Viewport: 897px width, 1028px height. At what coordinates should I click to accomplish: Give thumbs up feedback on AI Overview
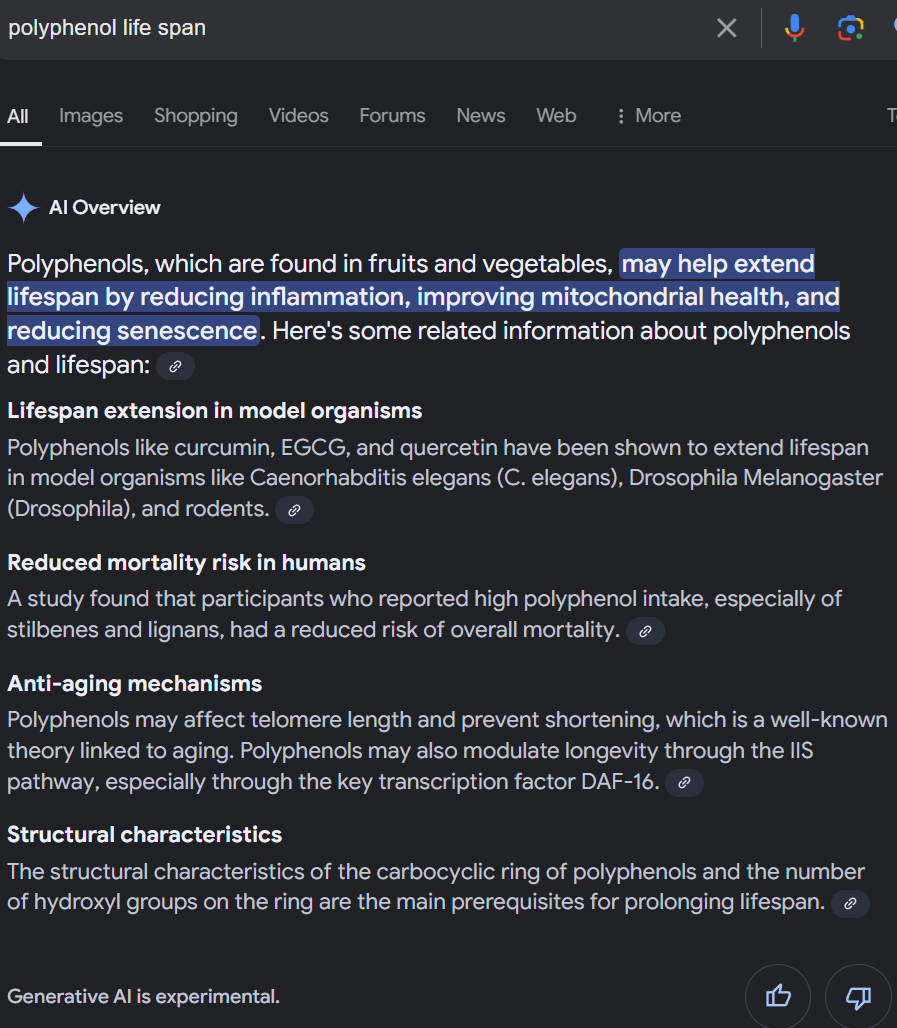pos(778,997)
